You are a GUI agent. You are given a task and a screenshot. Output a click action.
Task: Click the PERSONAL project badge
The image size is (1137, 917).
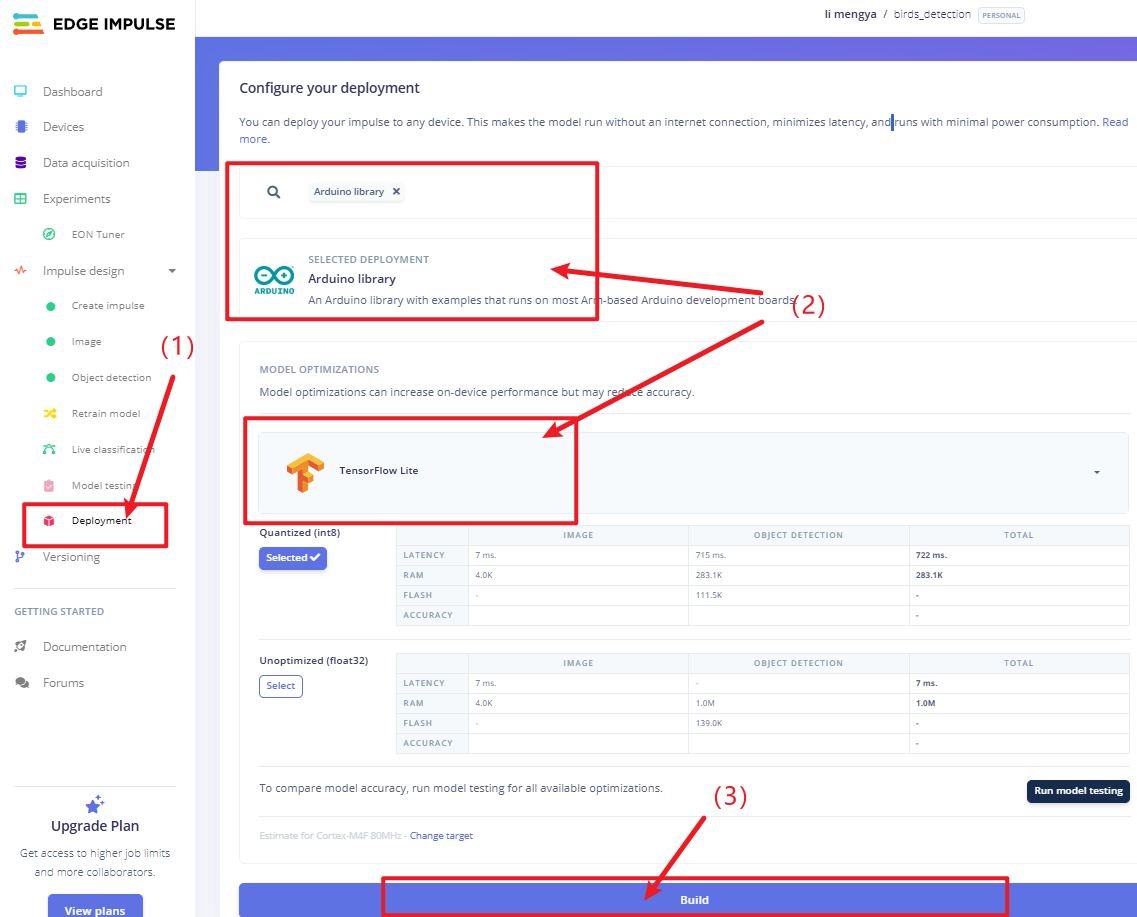tap(1001, 15)
